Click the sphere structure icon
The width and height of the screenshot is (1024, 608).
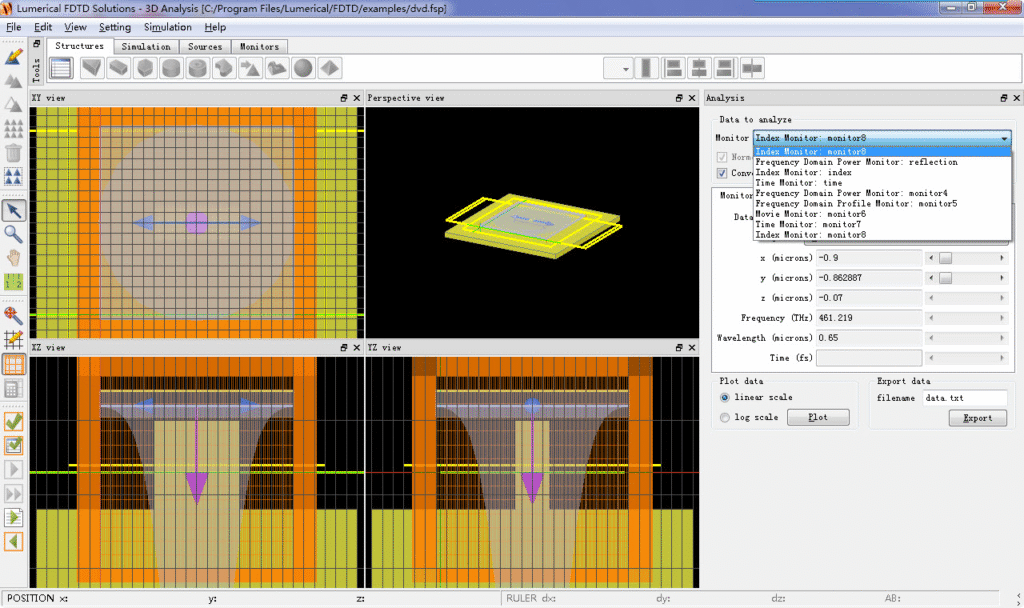pyautogui.click(x=302, y=68)
